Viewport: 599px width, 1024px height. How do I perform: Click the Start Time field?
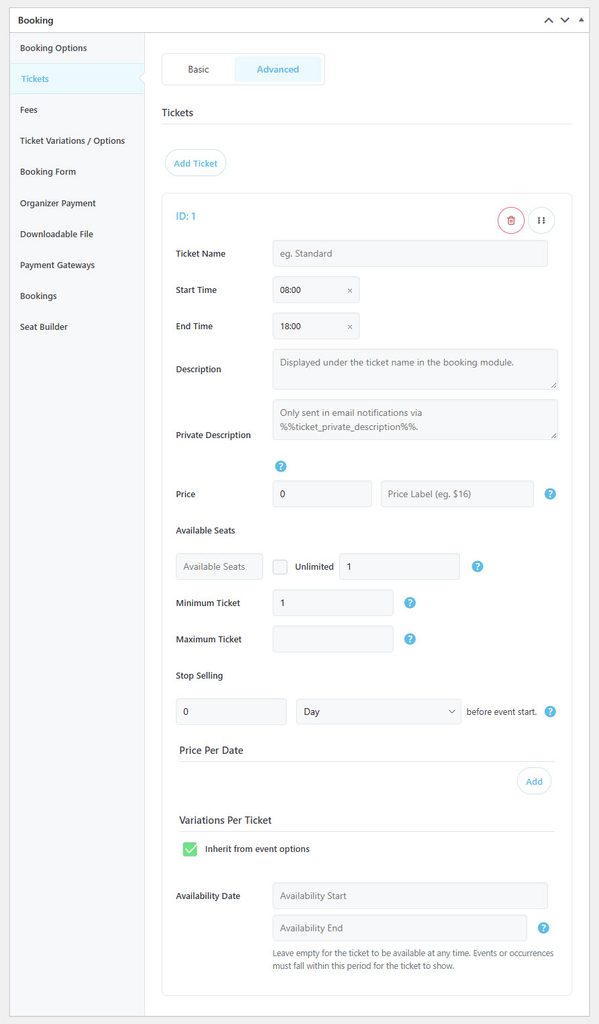(x=316, y=290)
